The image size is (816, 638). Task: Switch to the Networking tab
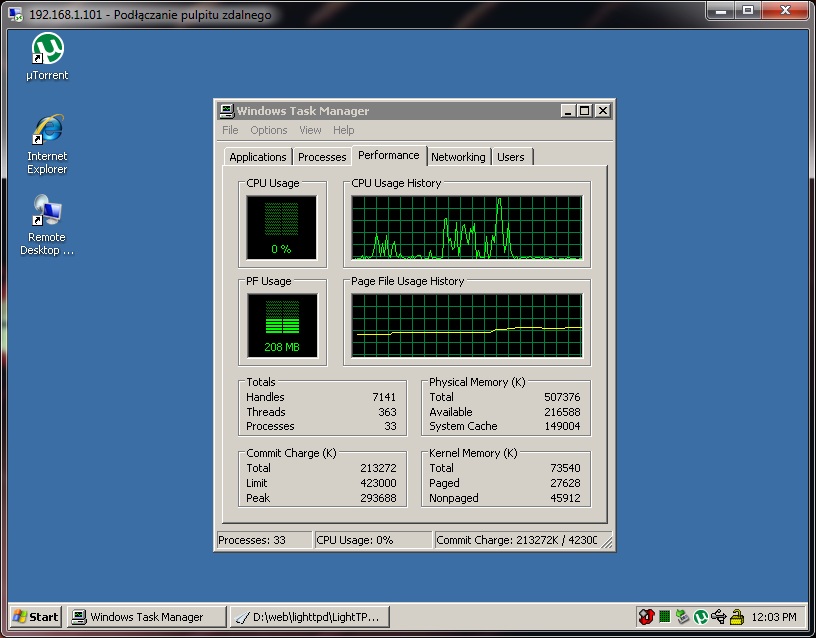pos(458,157)
